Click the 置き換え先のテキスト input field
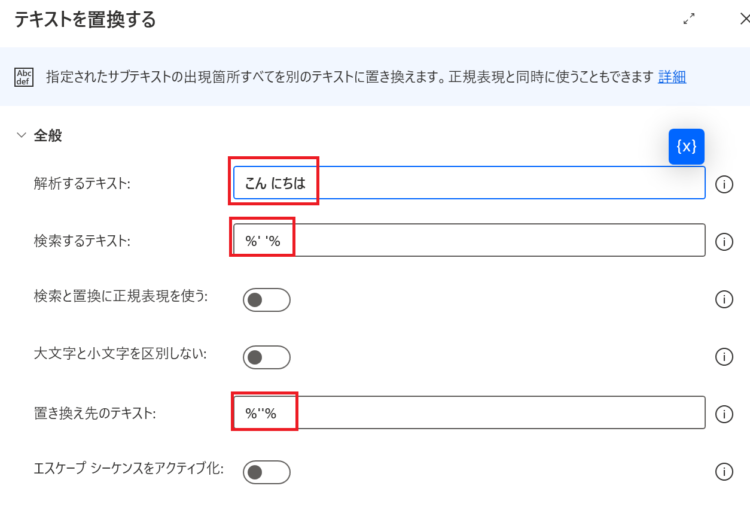 pos(469,412)
